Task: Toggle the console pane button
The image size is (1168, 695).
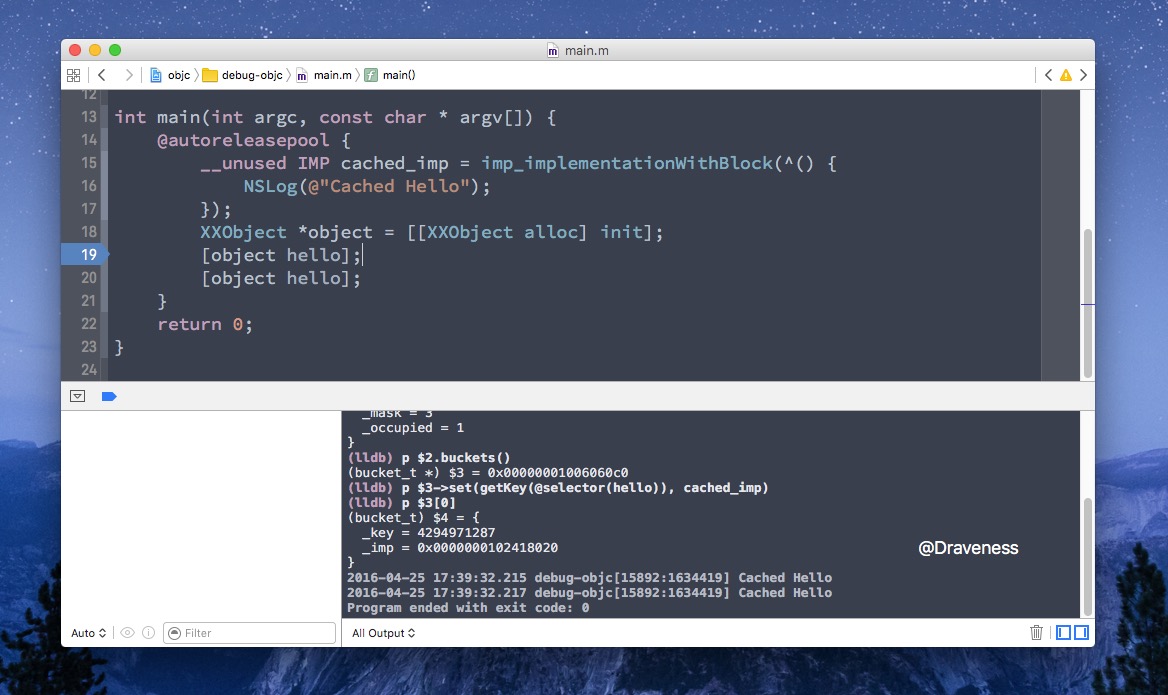Action: coord(1081,632)
